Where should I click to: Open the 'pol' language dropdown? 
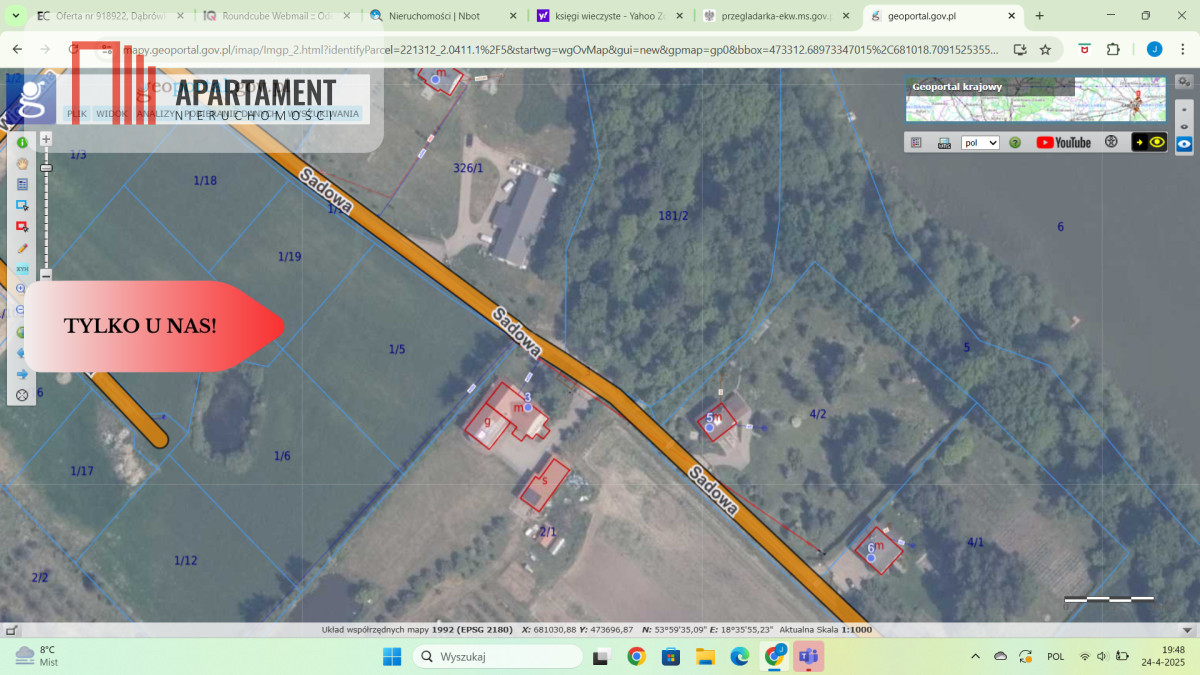[x=980, y=143]
